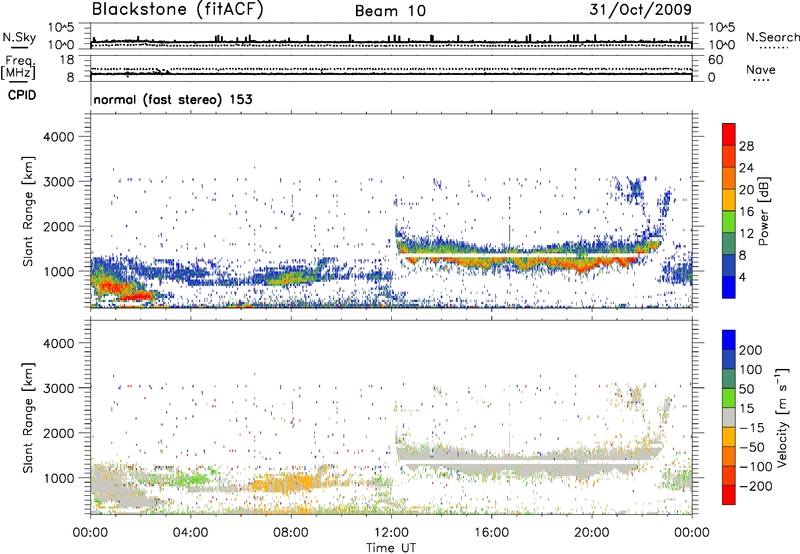Click the 200 tick on velocity colorbar
The width and height of the screenshot is (800, 554).
pyautogui.click(x=751, y=350)
